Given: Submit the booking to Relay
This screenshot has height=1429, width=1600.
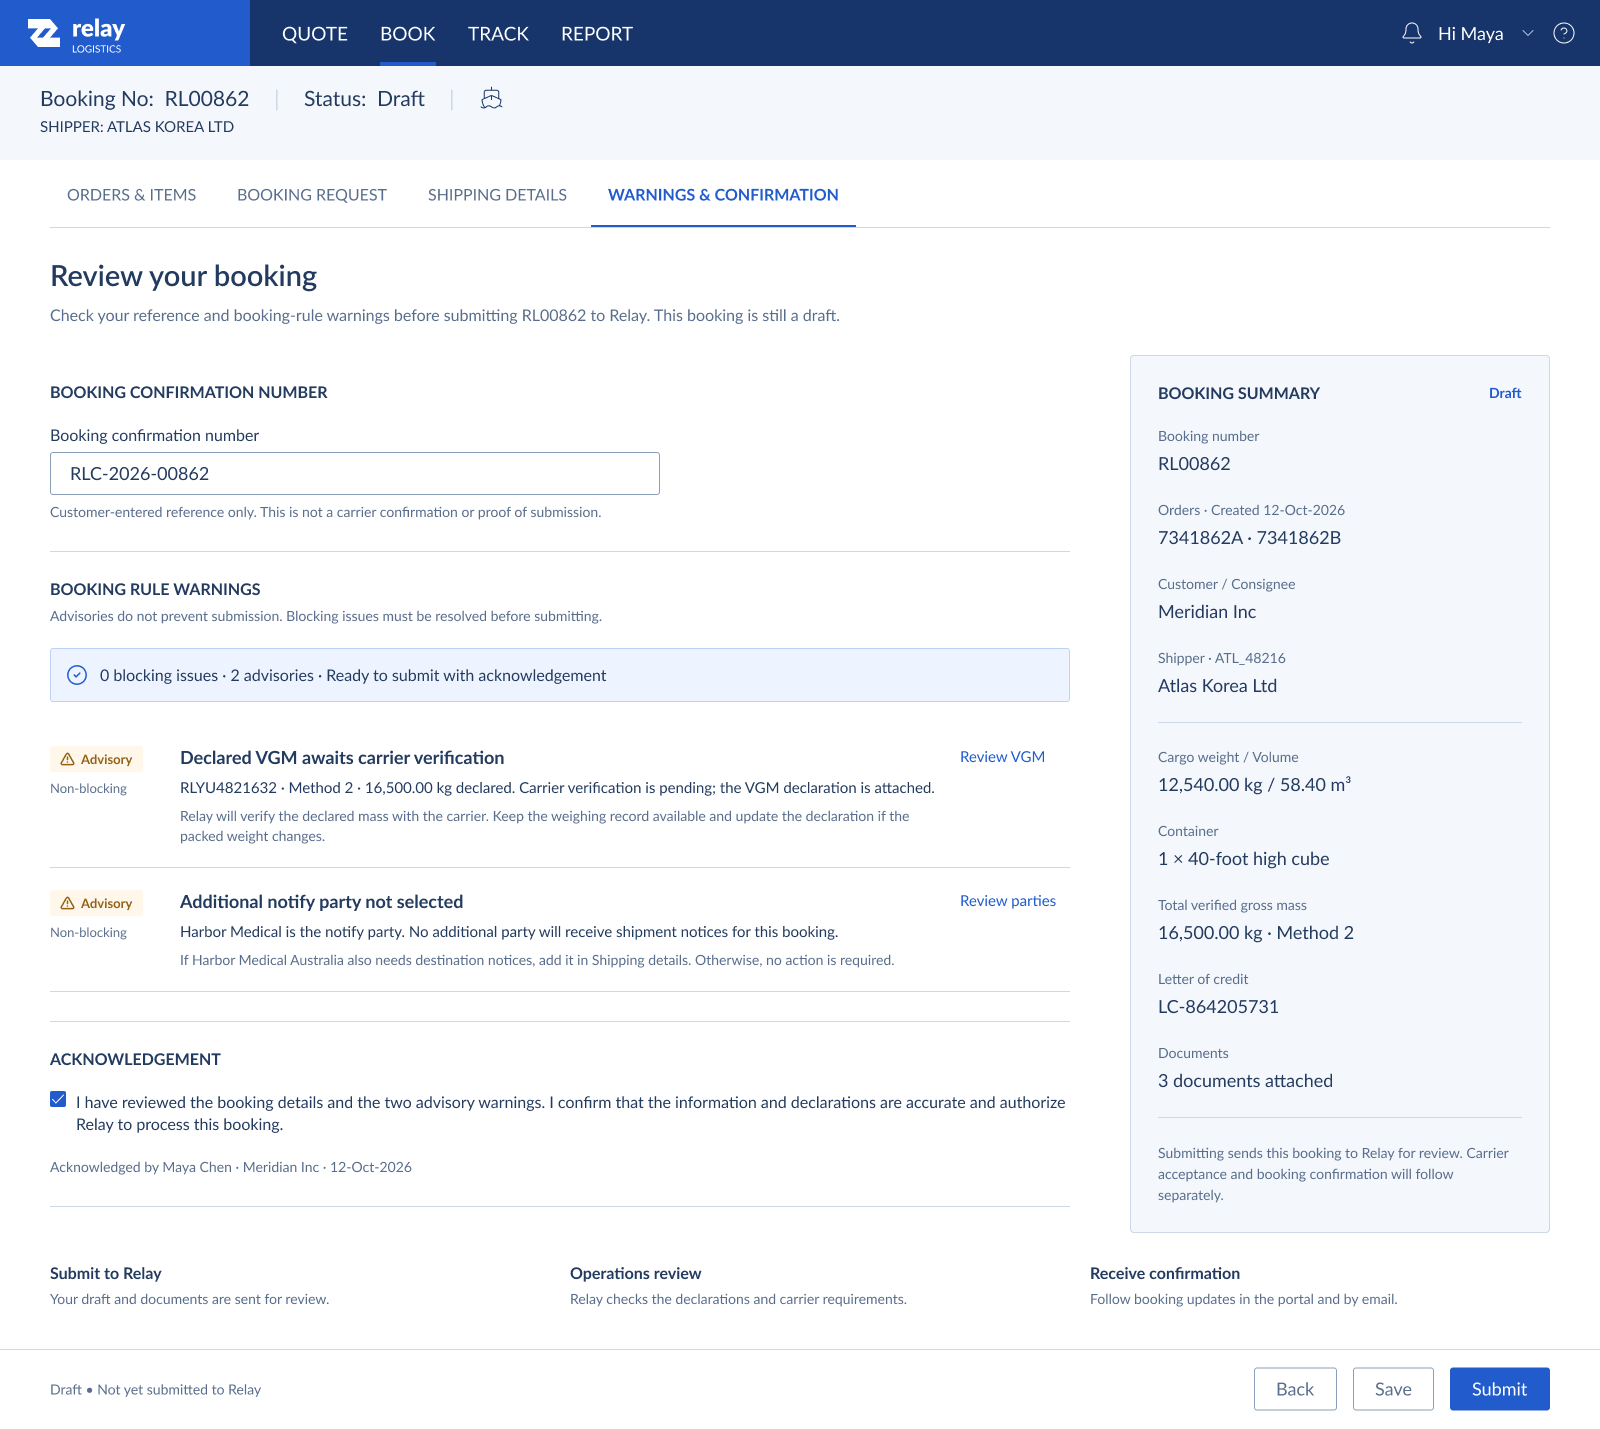Looking at the screenshot, I should (1500, 1389).
